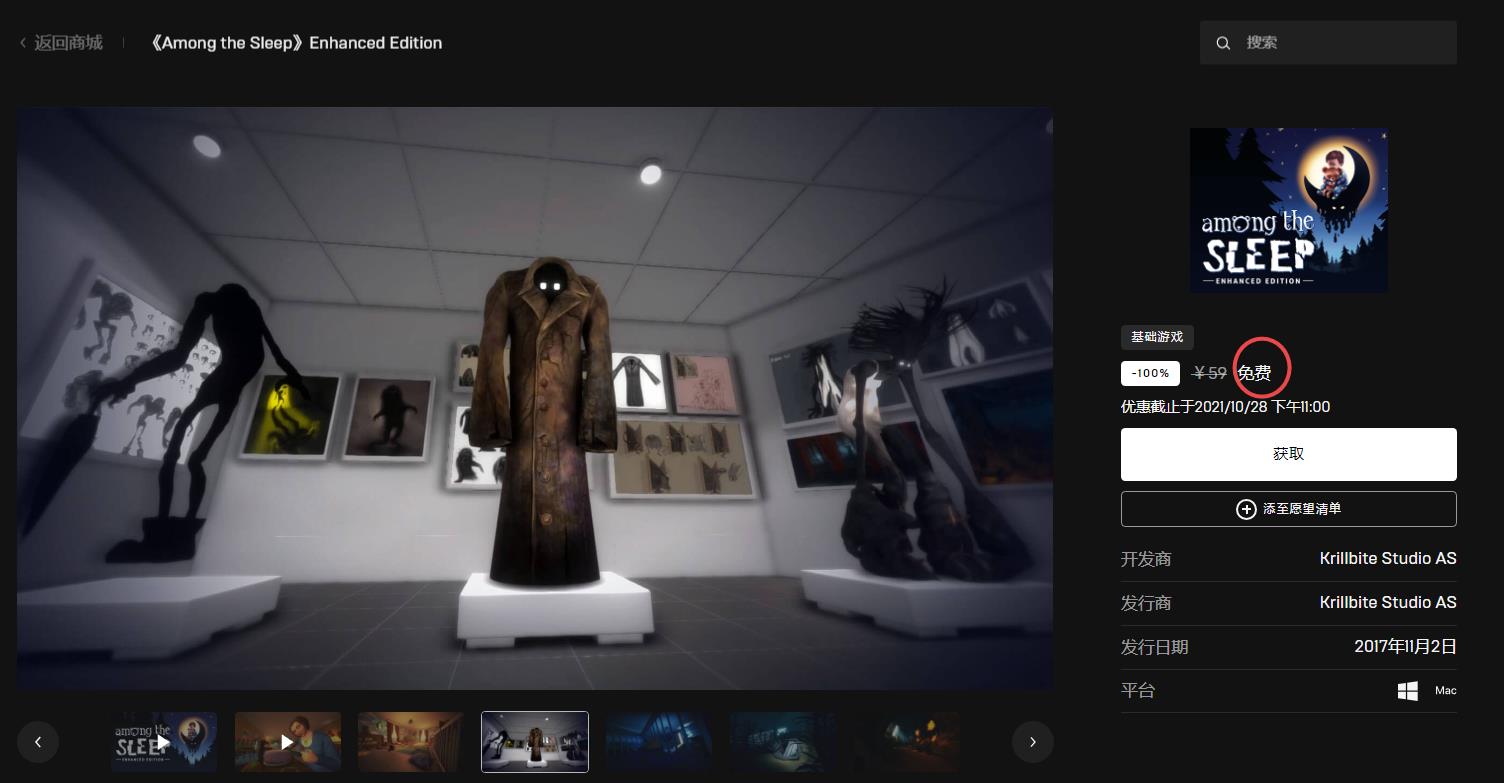The image size is (1504, 783).
Task: Click the Windows platform icon
Action: tap(1408, 691)
